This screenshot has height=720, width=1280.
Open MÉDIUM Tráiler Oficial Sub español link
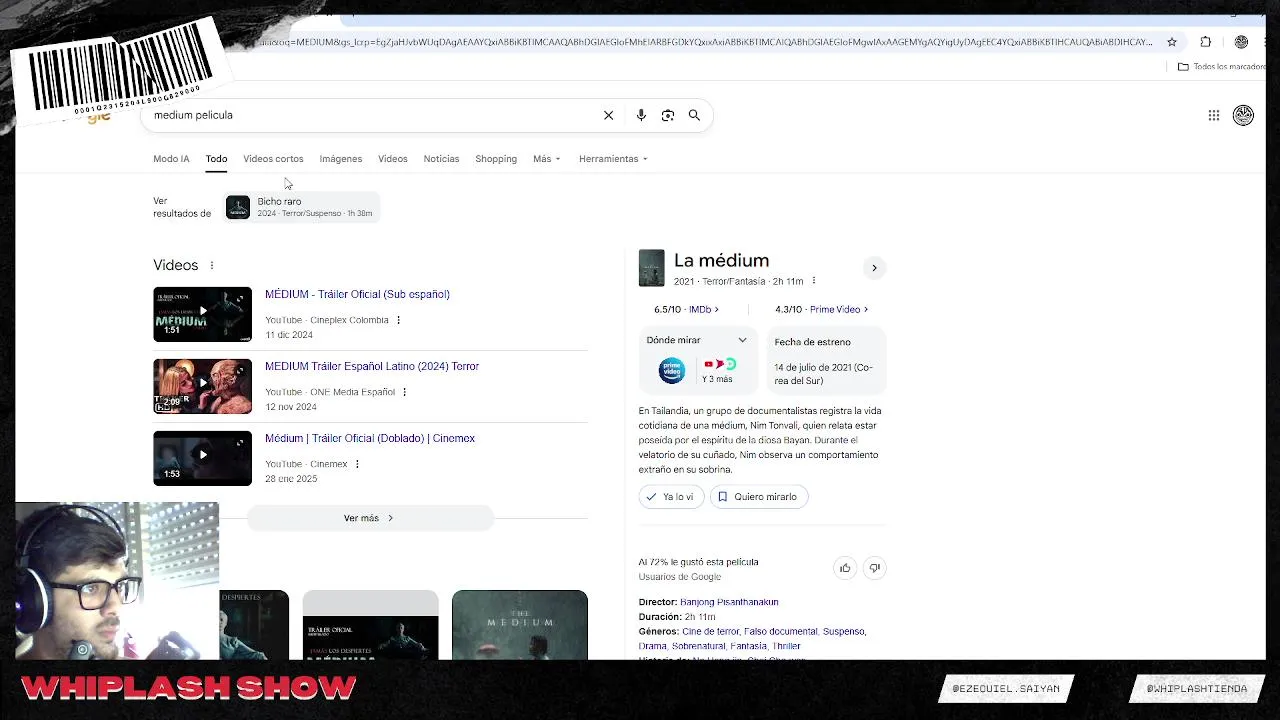tap(357, 294)
